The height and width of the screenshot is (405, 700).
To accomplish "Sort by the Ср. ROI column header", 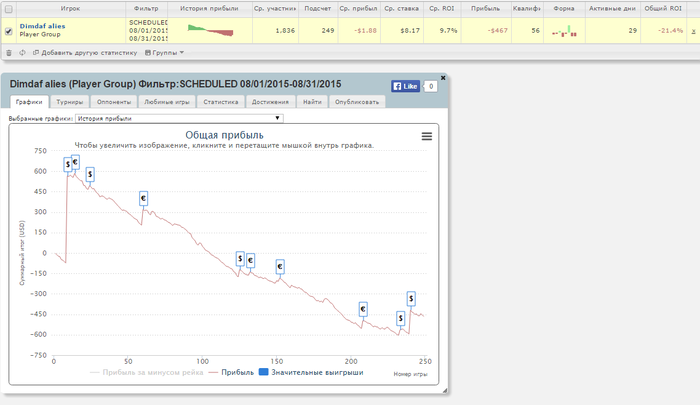I will point(442,8).
